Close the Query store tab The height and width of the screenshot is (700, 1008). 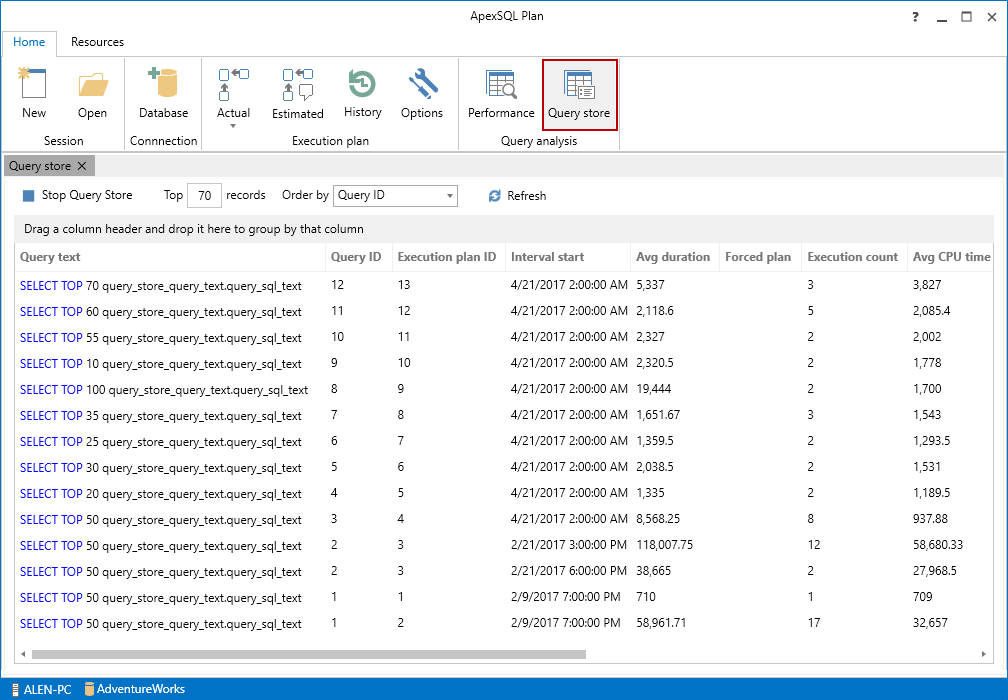(82, 166)
